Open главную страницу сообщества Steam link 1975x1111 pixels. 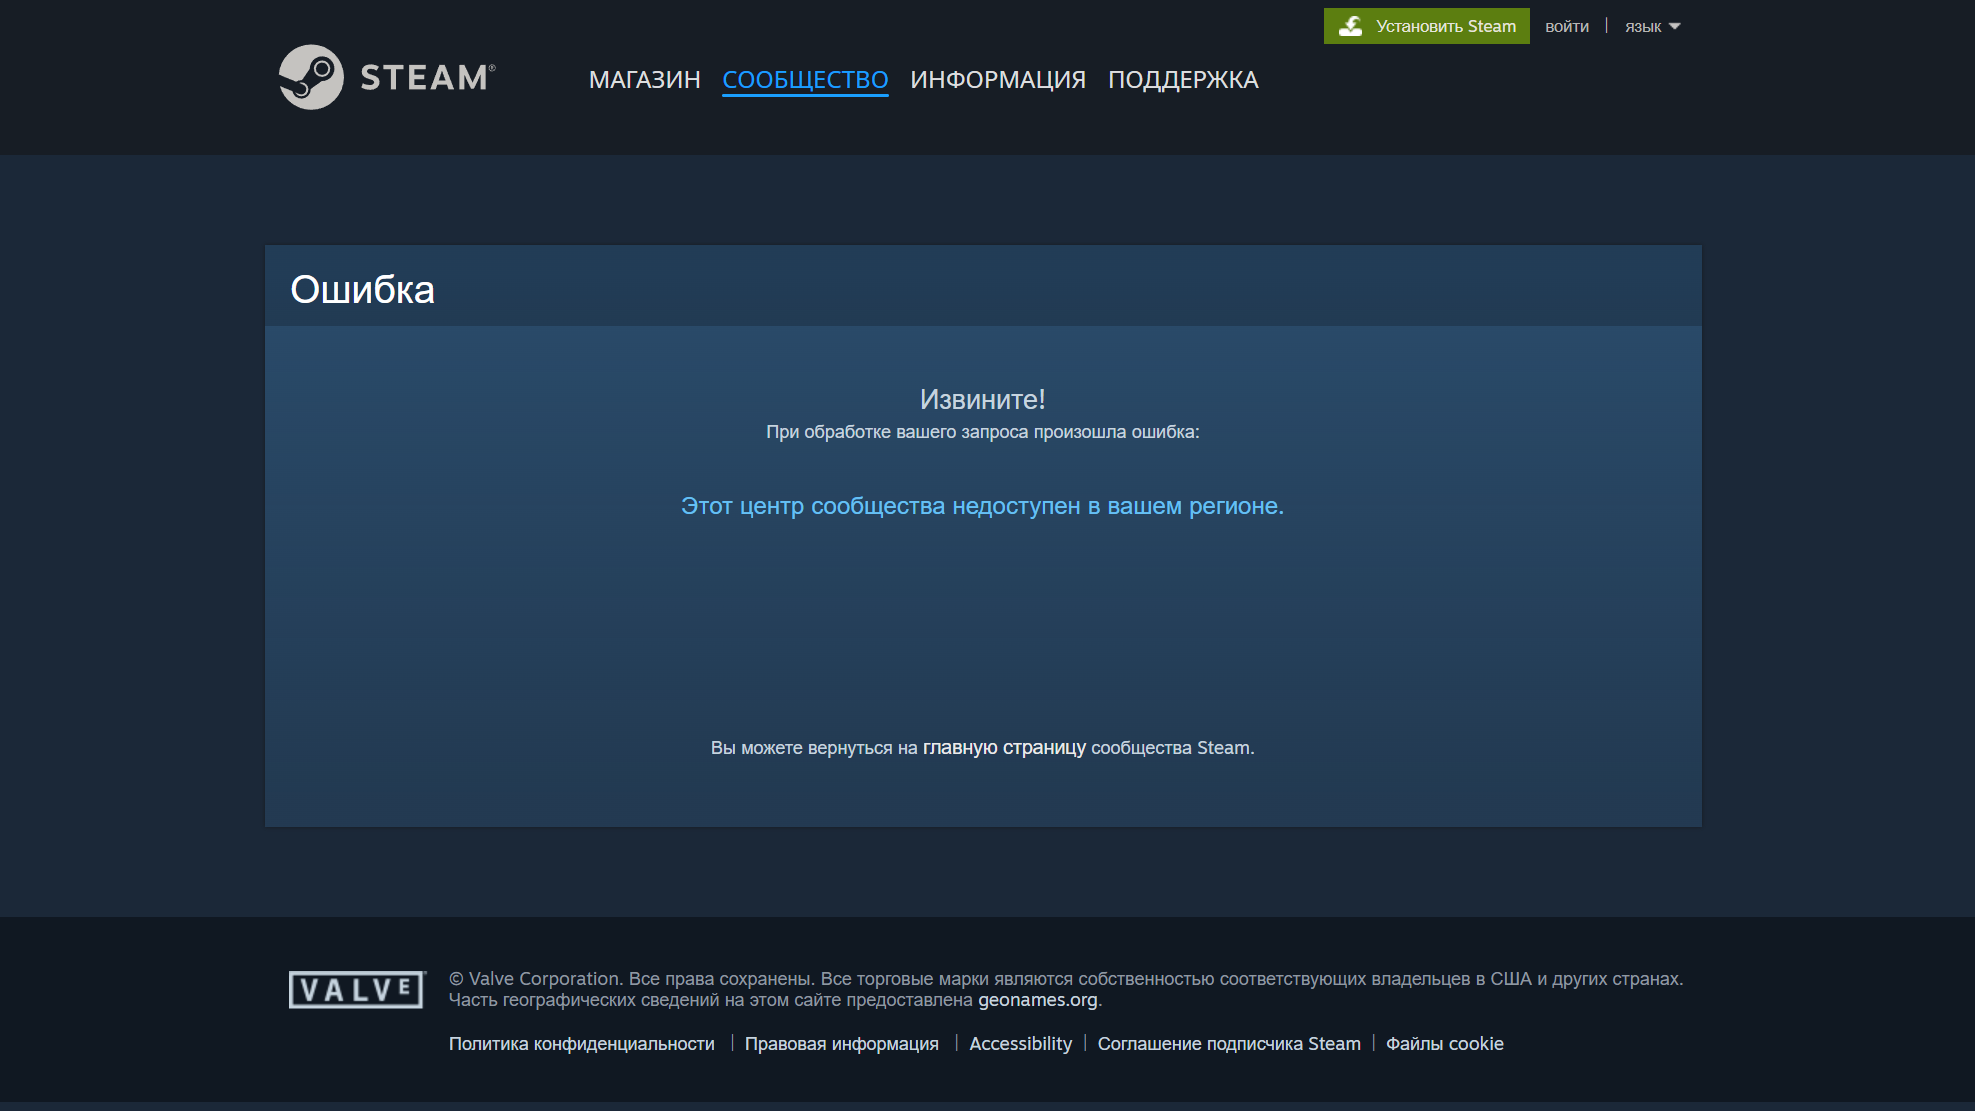click(x=1004, y=747)
